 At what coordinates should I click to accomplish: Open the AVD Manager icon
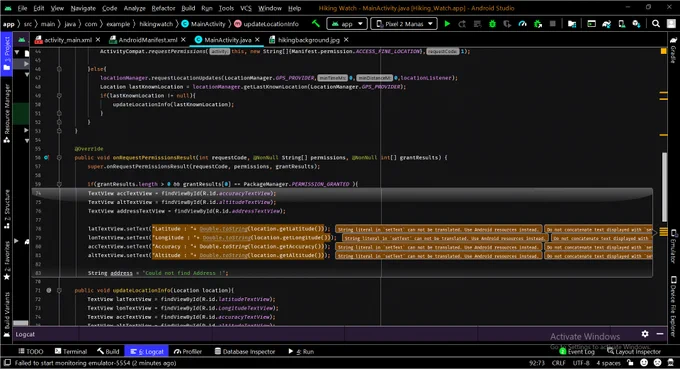[621, 24]
